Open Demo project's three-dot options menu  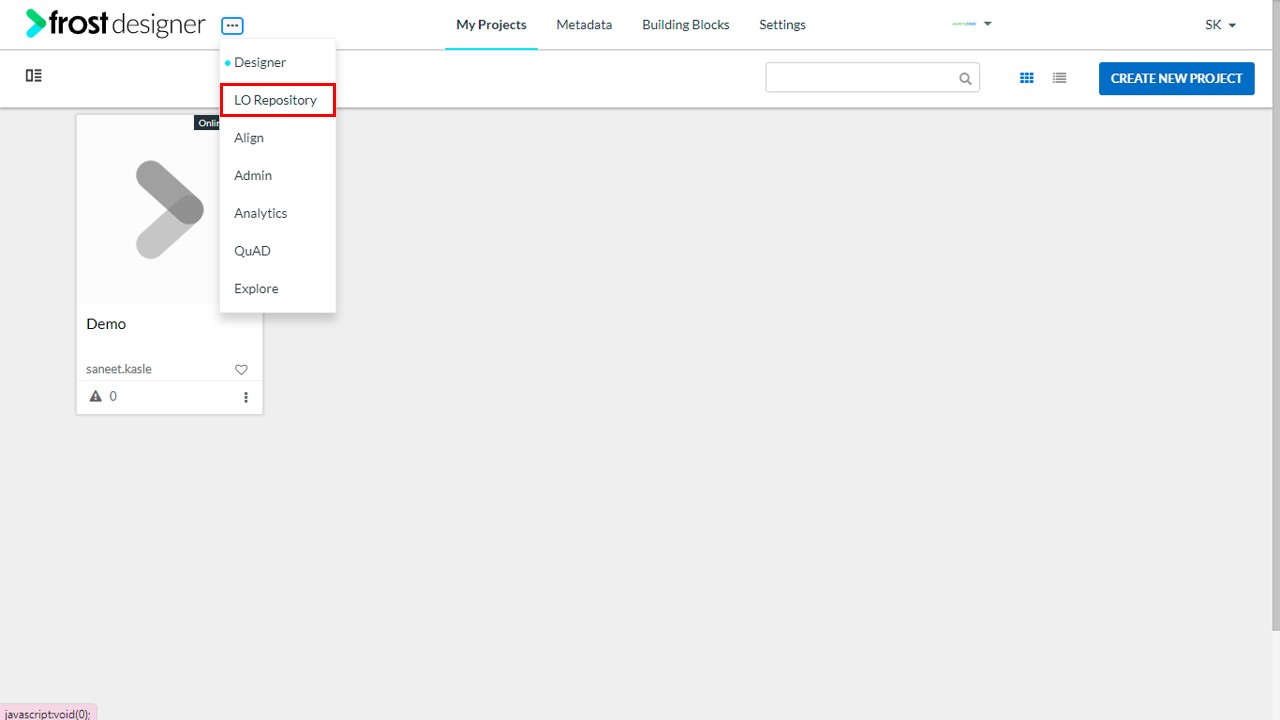pyautogui.click(x=246, y=397)
